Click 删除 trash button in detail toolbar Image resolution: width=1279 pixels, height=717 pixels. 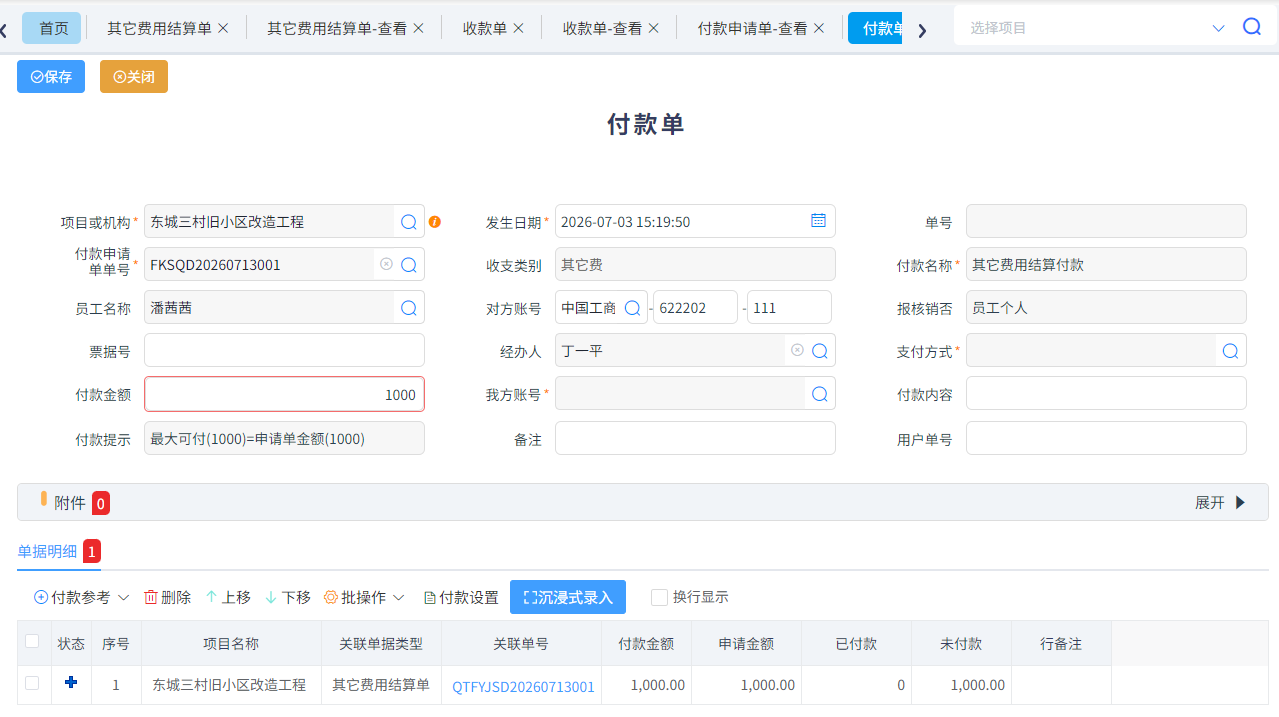(x=167, y=597)
